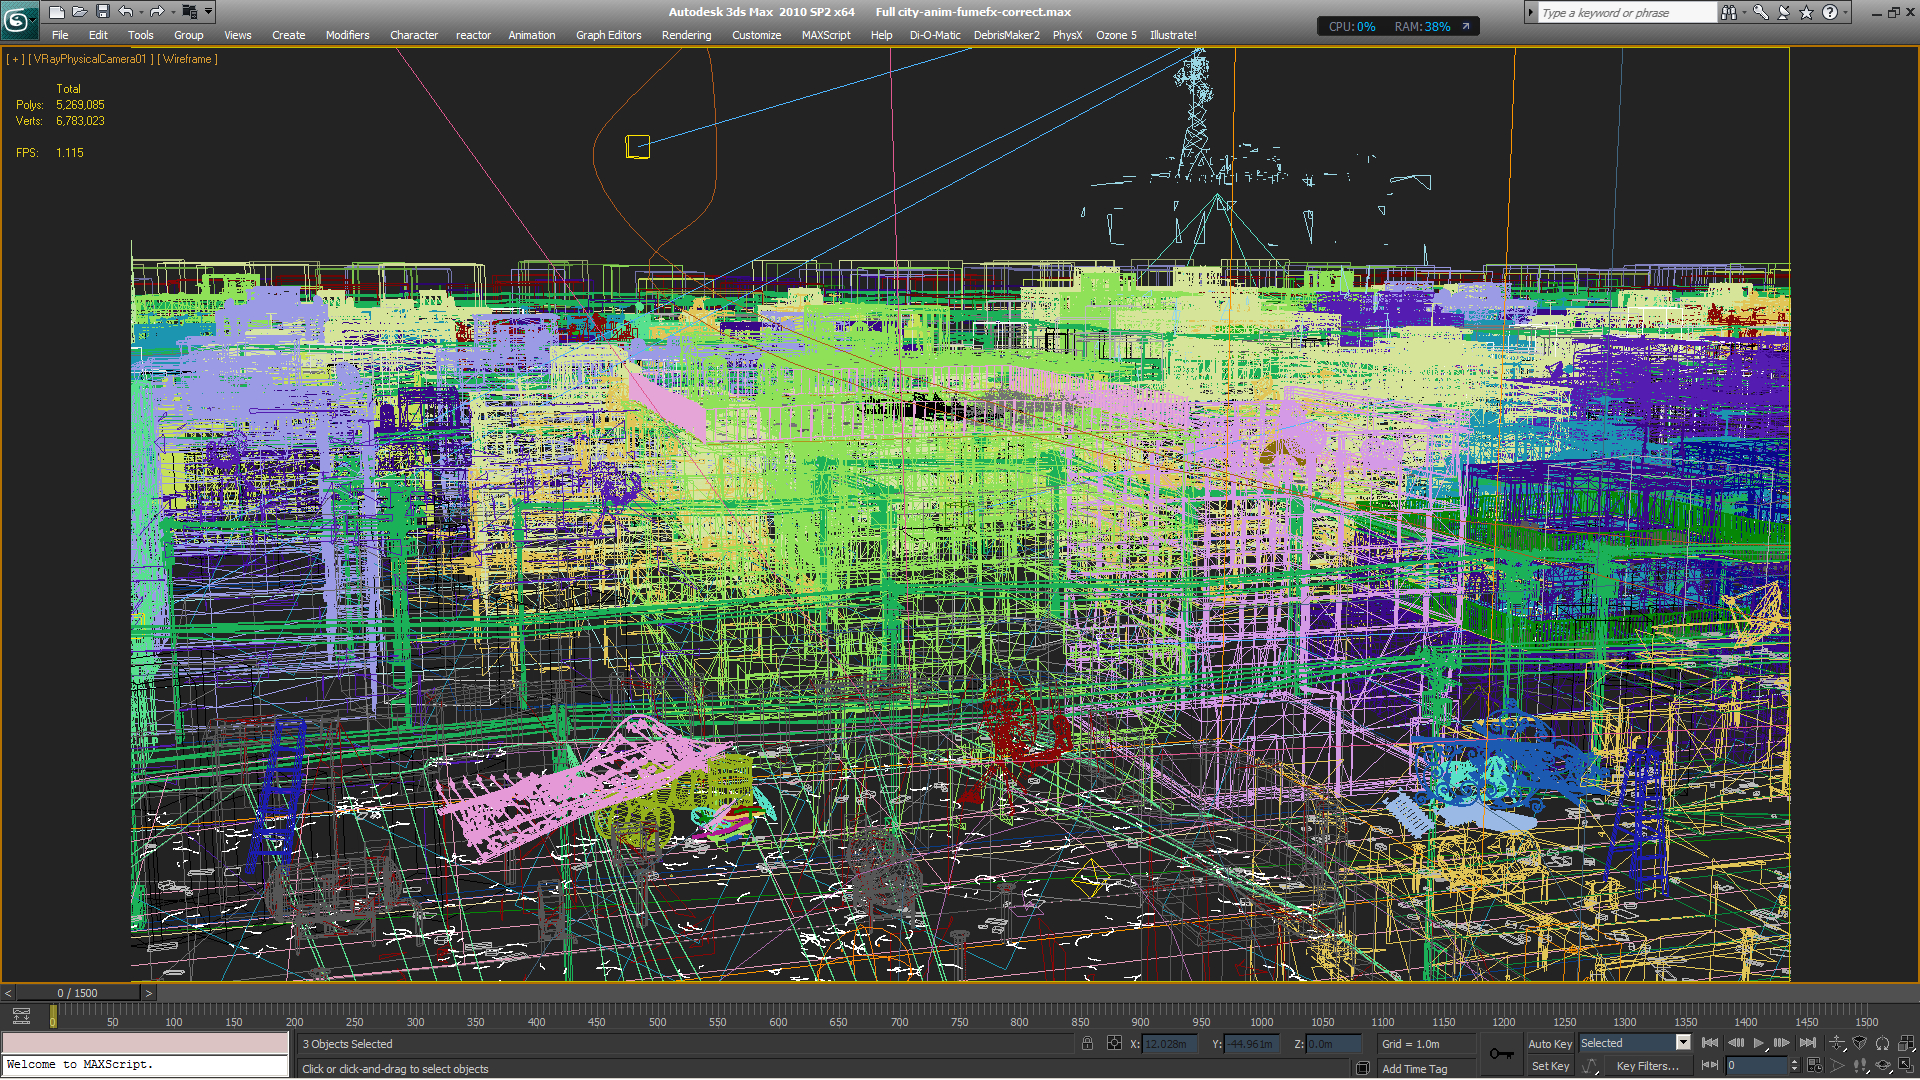
Task: Click the Favorites star icon
Action: 1806,12
